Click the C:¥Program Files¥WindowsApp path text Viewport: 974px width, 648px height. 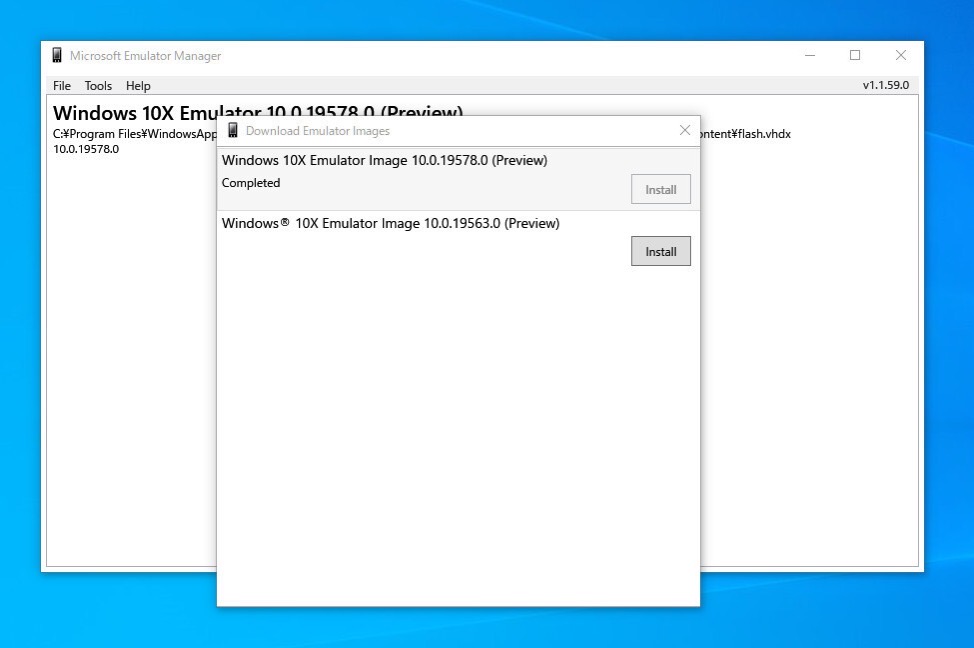tap(135, 134)
